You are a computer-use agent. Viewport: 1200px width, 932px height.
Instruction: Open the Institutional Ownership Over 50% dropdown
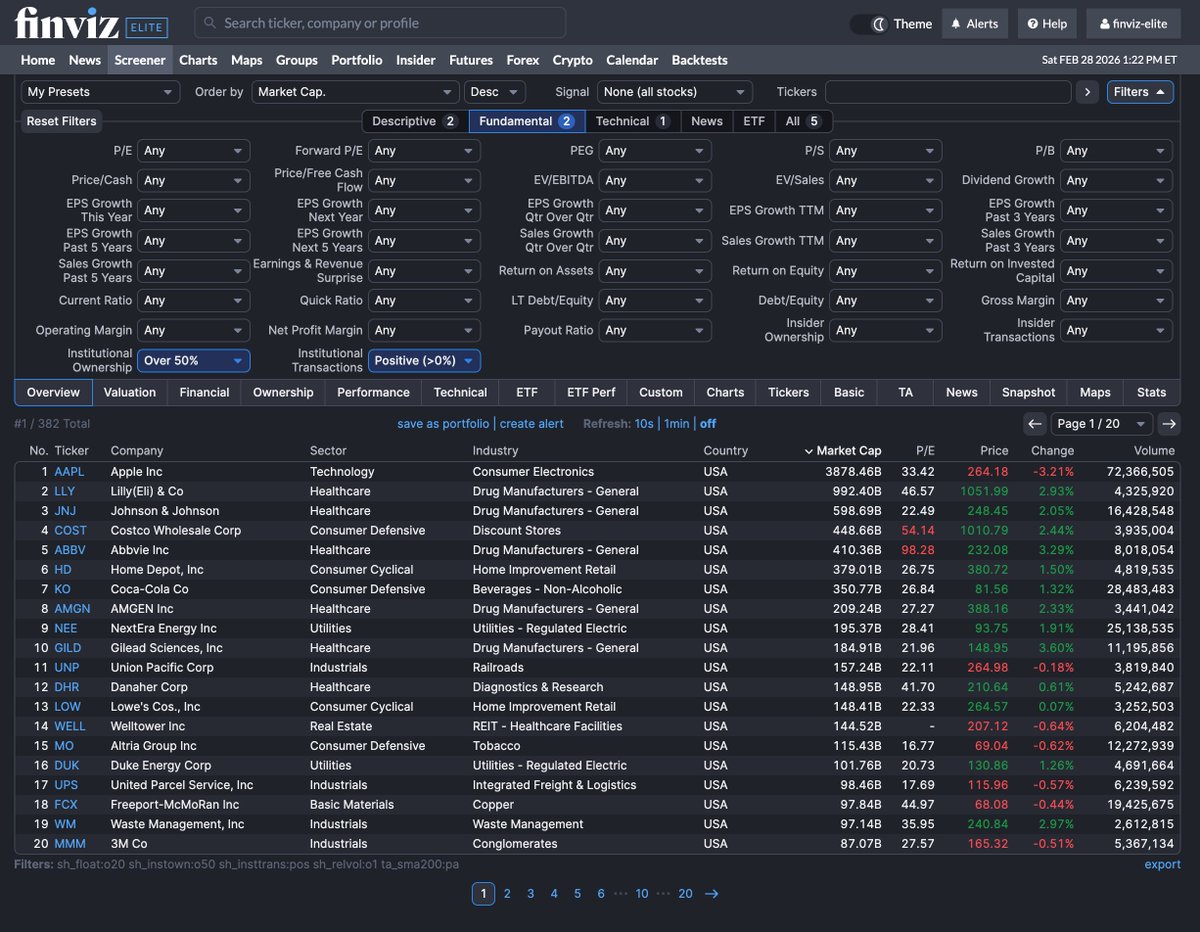[x=193, y=361]
